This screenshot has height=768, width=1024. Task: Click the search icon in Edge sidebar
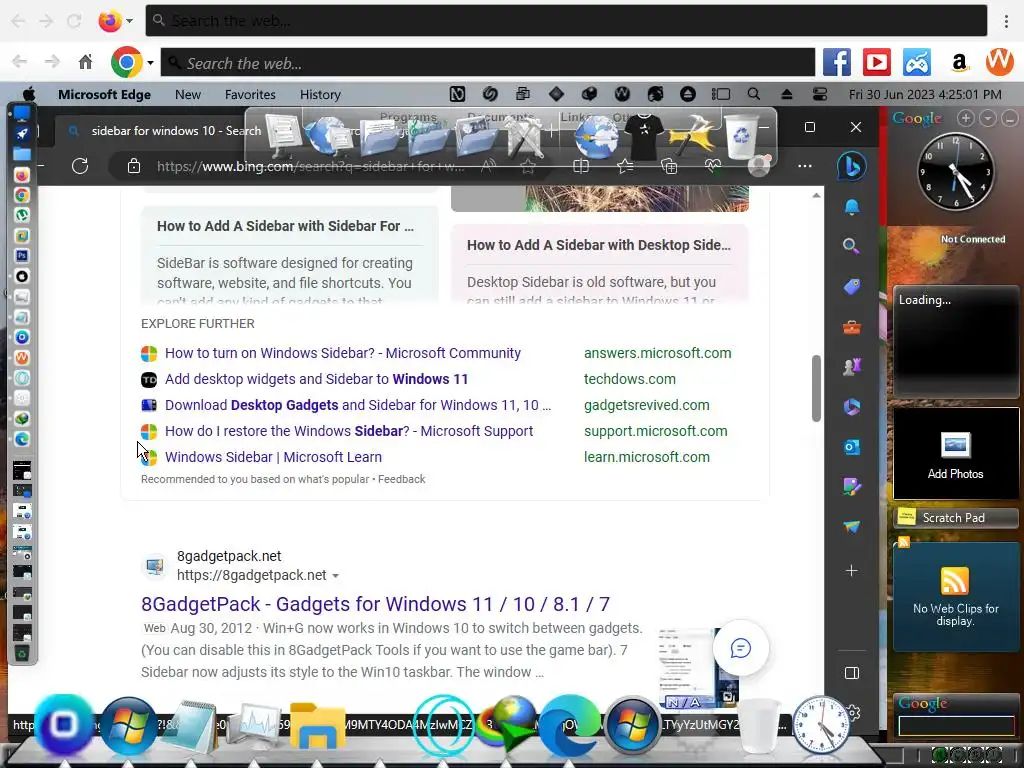(851, 246)
